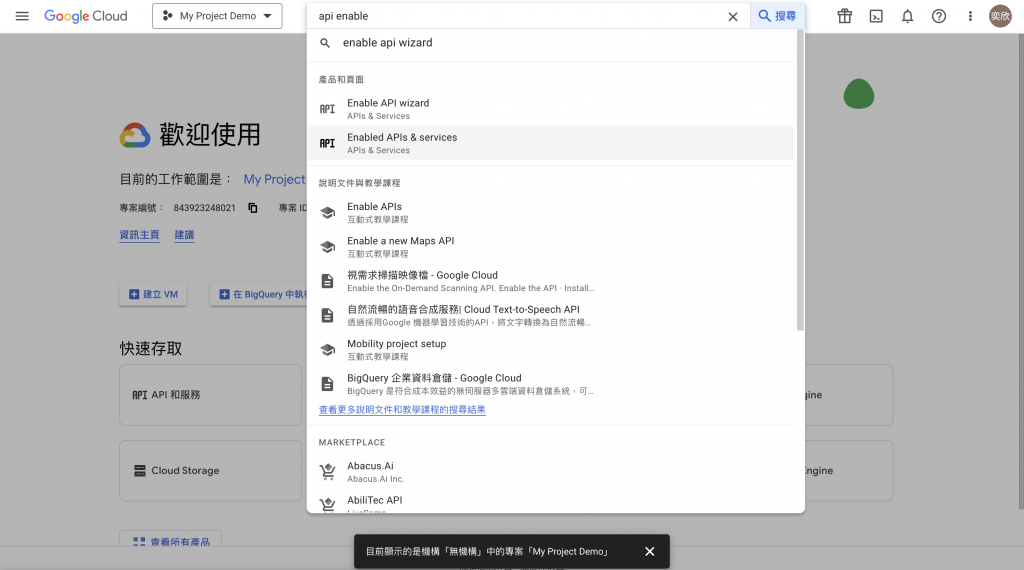Open Enabled APIs & services result
1024x570 pixels.
coord(550,143)
